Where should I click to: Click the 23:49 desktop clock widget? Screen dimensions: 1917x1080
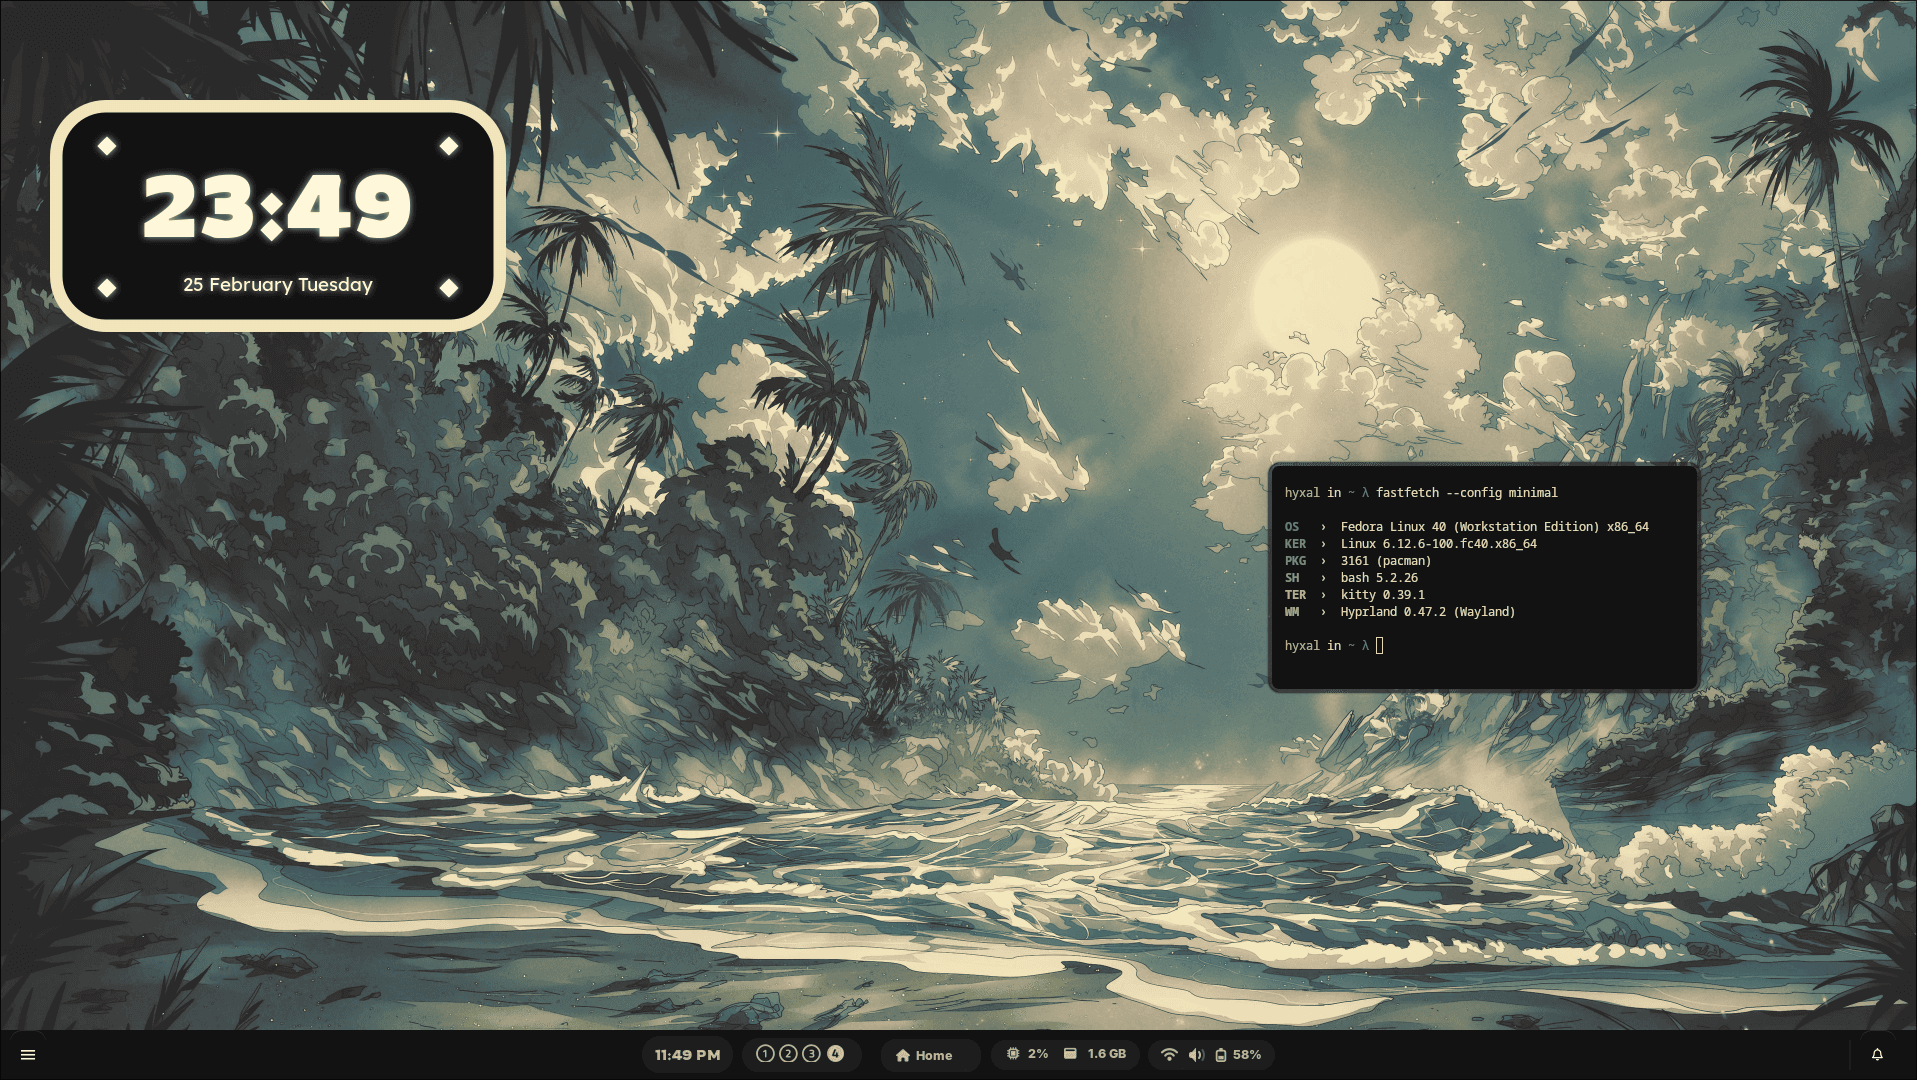click(277, 207)
